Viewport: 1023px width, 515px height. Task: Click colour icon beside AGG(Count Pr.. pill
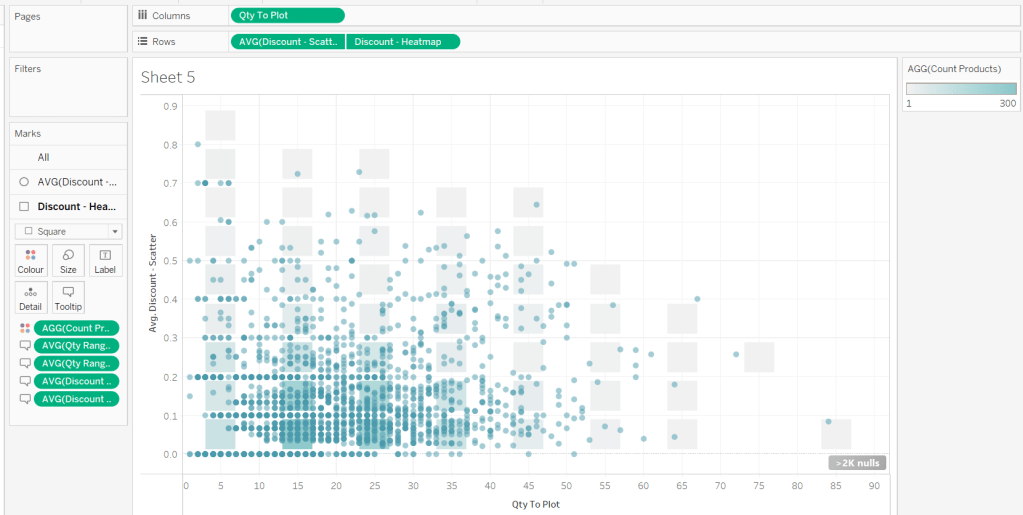[x=25, y=328]
